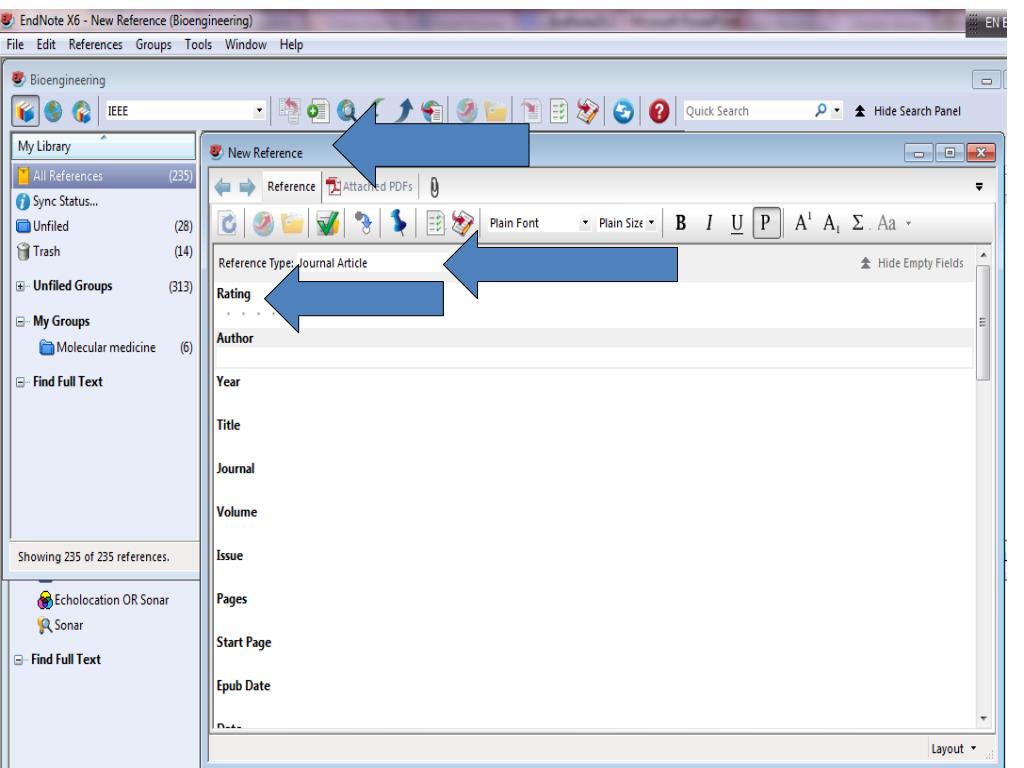Screen dimensions: 1024x768
Task: Click the blue pushpin icon in reference toolbar
Action: point(398,223)
